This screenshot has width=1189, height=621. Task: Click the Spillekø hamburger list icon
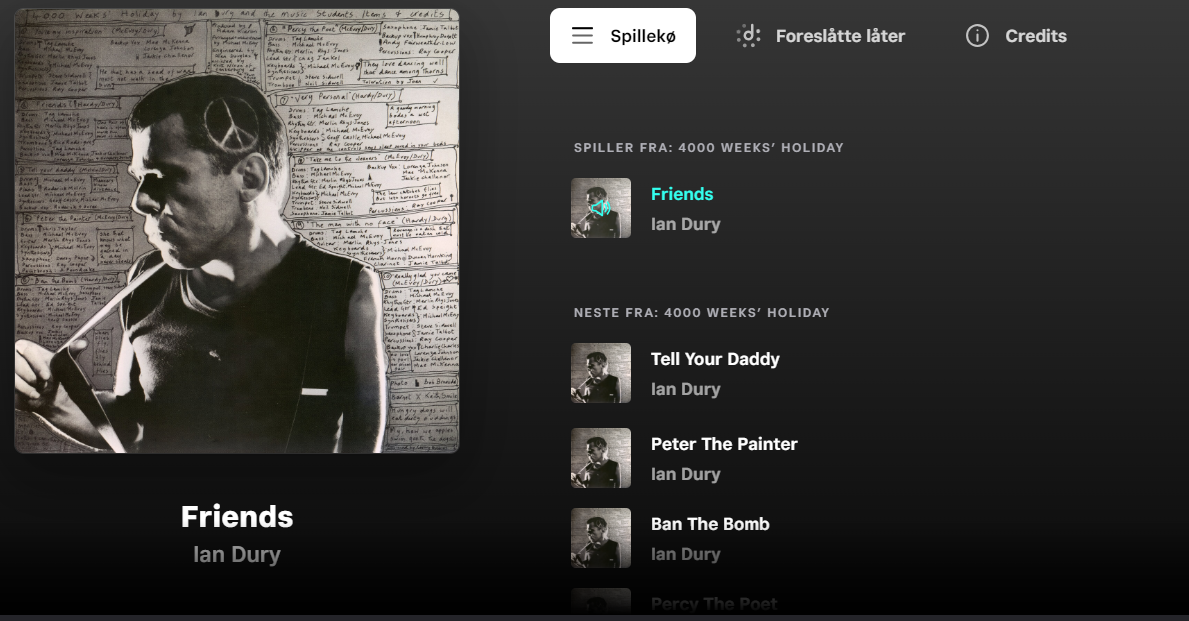coord(582,36)
